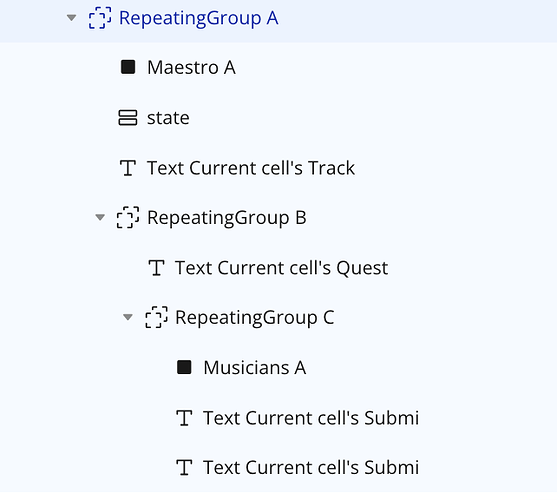Select the RepeatingGroup C label

click(x=255, y=317)
